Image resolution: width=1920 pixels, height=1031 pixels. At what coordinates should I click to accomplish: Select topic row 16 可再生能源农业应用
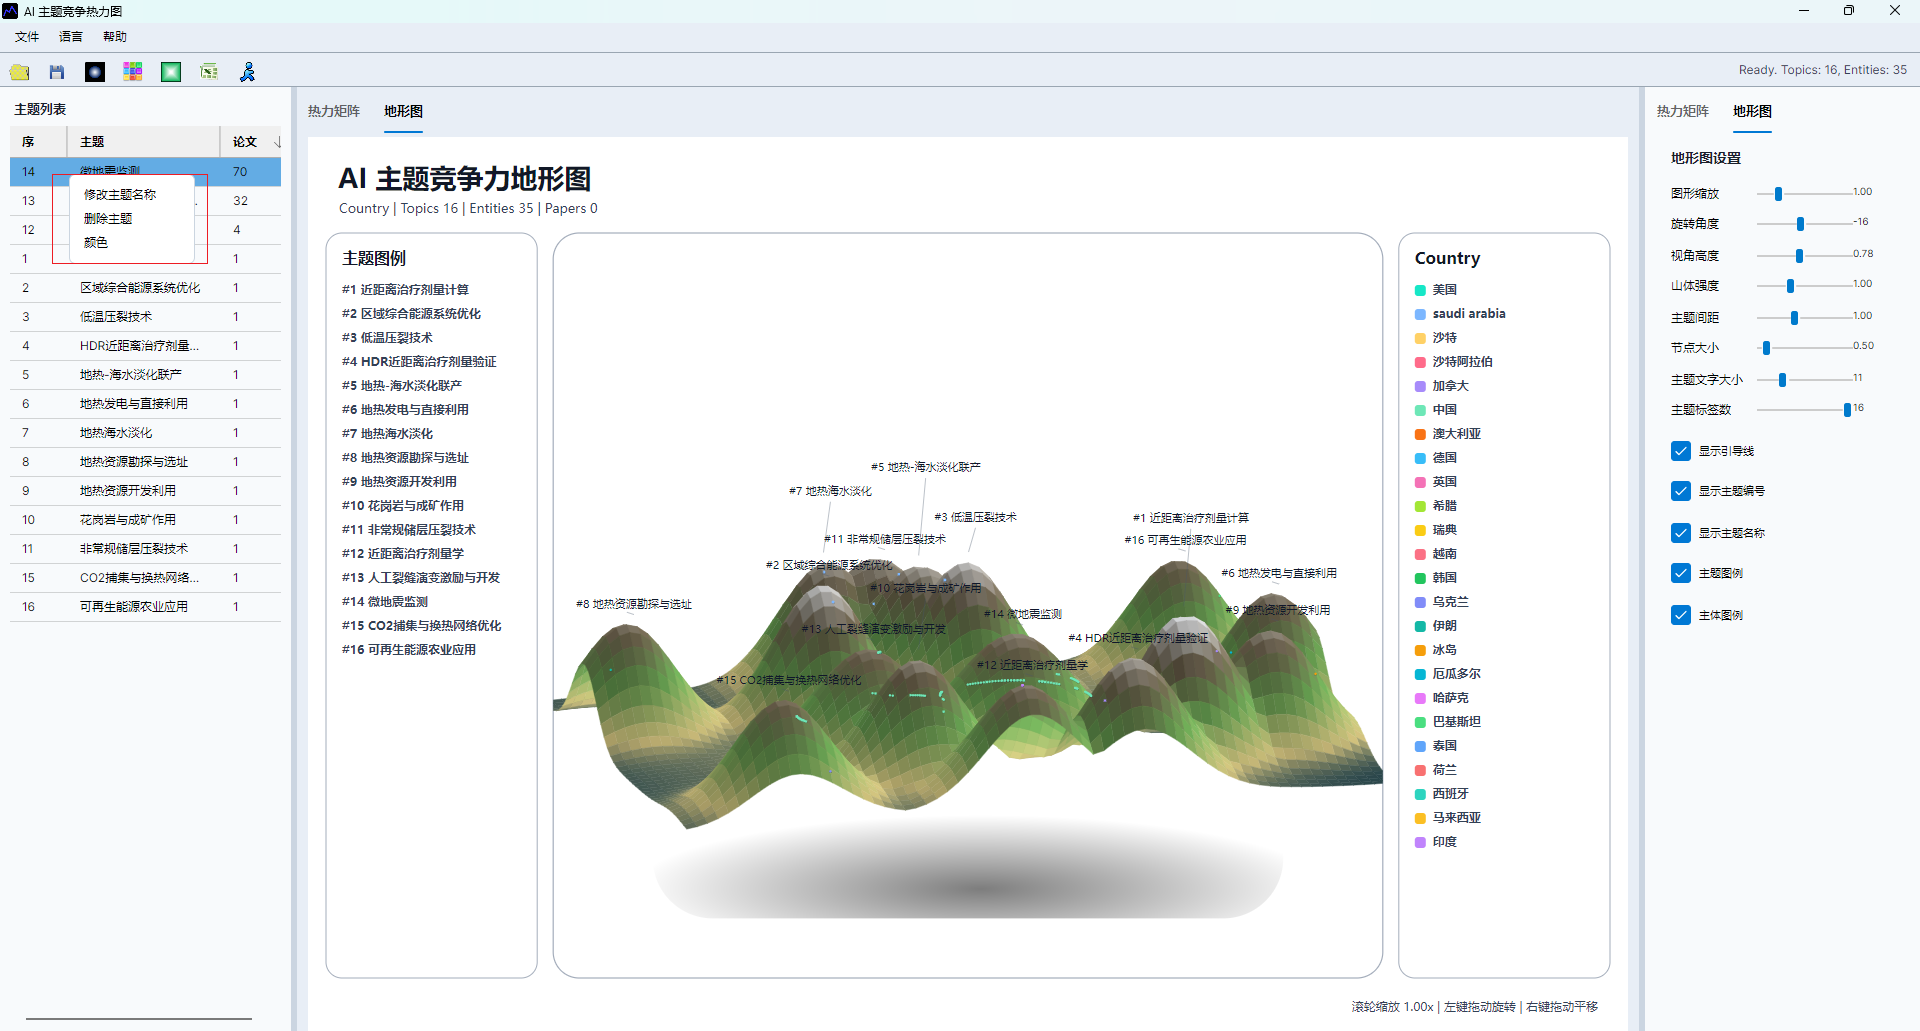click(x=146, y=607)
